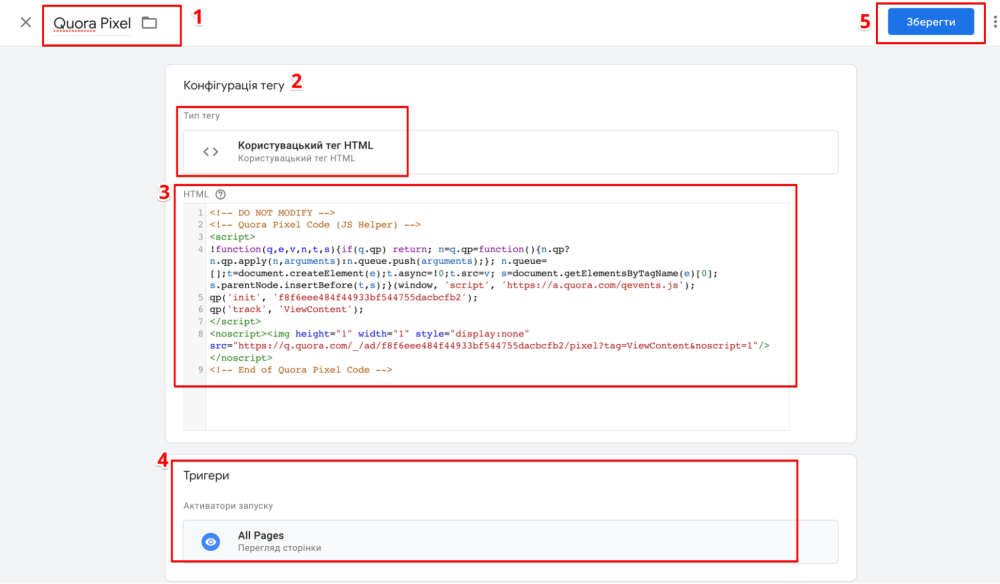Screen dimensions: 1000x584
Task: Click the noscript img code line
Action: click(x=489, y=346)
